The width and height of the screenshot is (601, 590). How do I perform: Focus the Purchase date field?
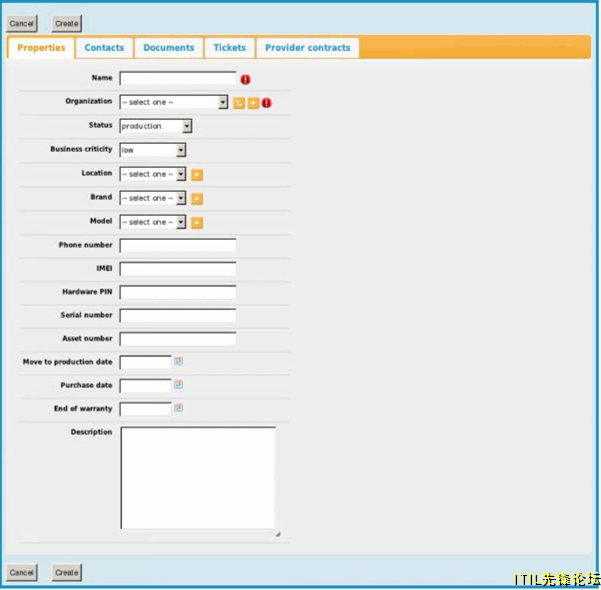click(145, 386)
